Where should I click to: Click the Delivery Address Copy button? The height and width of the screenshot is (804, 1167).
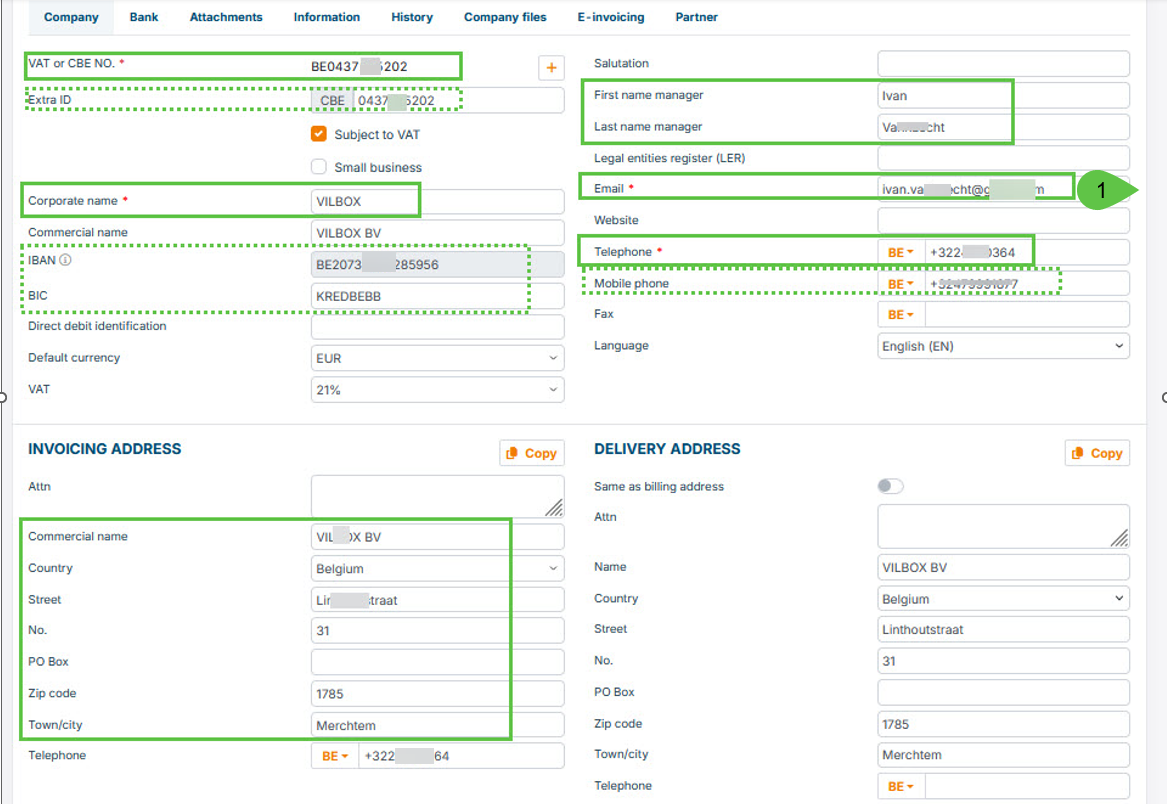coord(1097,453)
